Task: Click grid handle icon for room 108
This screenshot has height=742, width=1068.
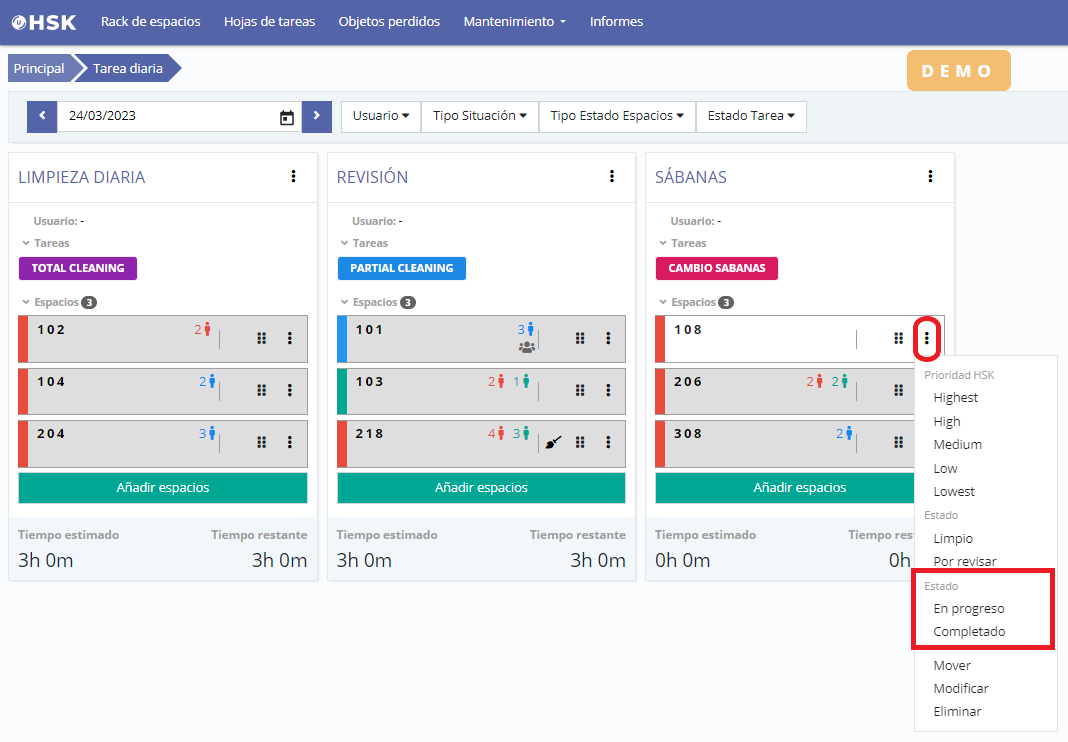Action: tap(898, 338)
